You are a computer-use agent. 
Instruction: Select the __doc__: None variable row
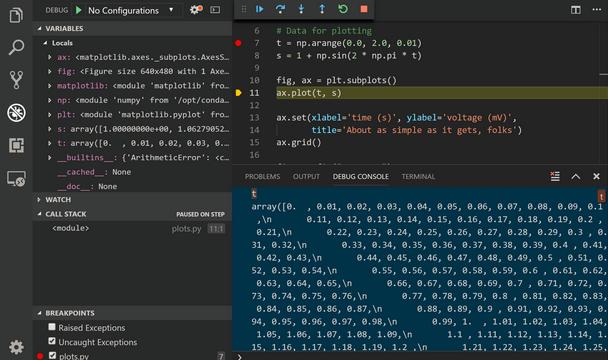pyautogui.click(x=132, y=186)
